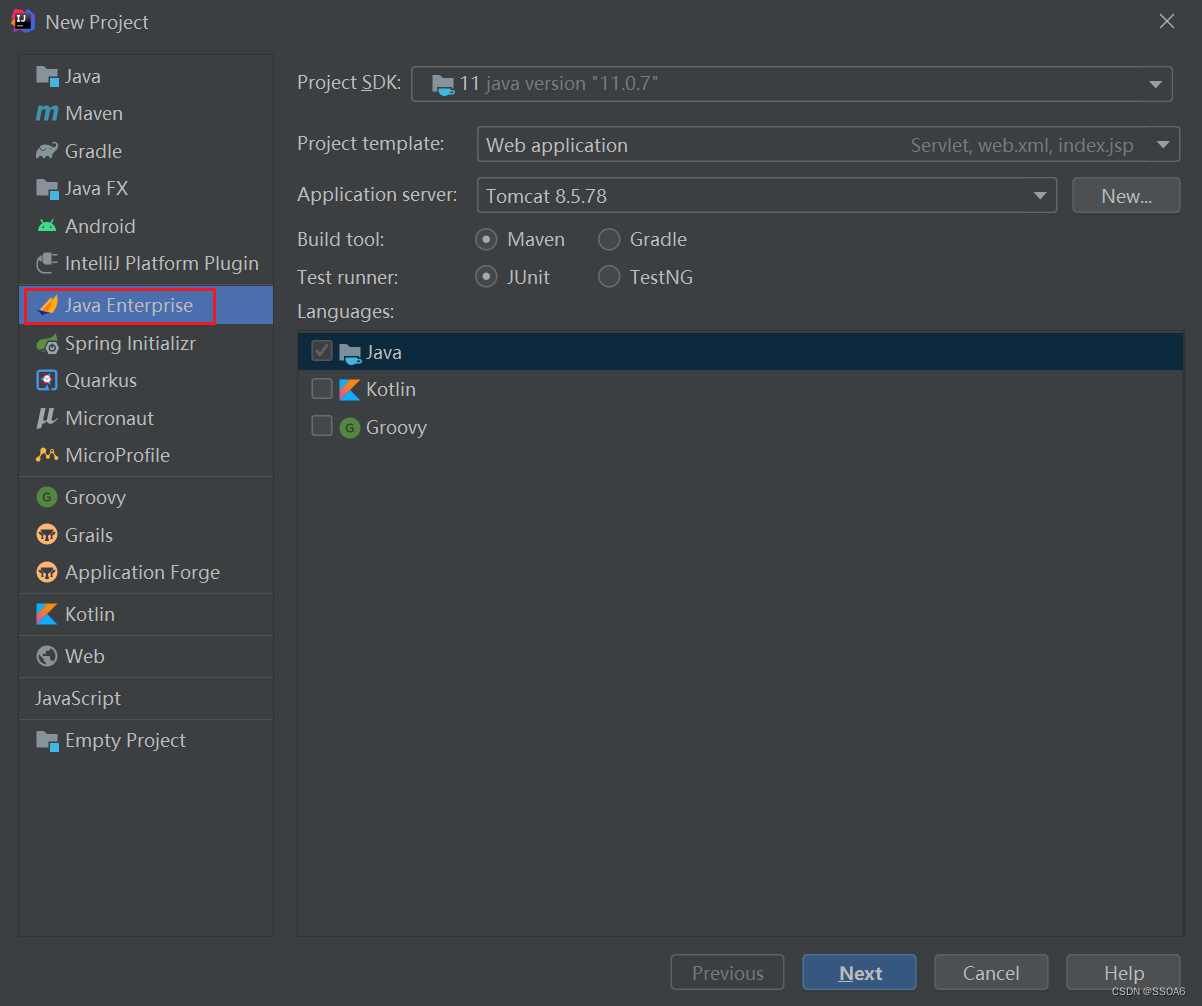
Task: Click 'IntelliJ Platform Plugin' label
Action: [162, 263]
